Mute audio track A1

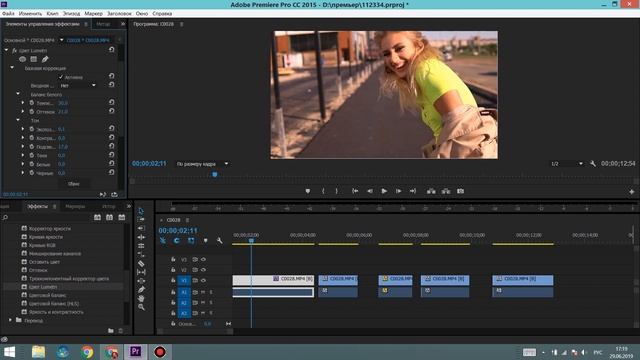pos(203,292)
